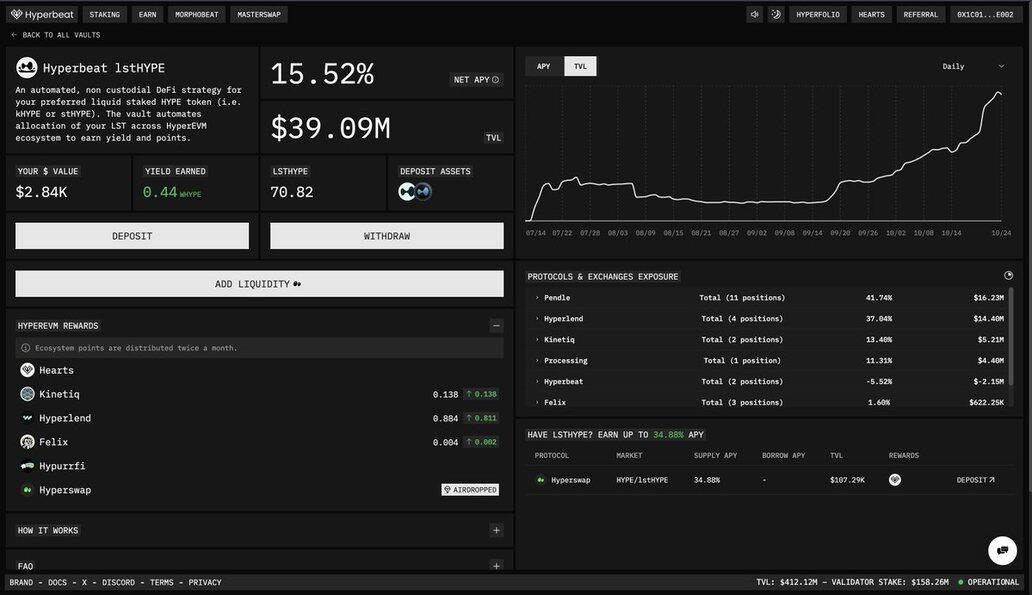The height and width of the screenshot is (595, 1032).
Task: Click the Net APY info icon
Action: (x=496, y=80)
